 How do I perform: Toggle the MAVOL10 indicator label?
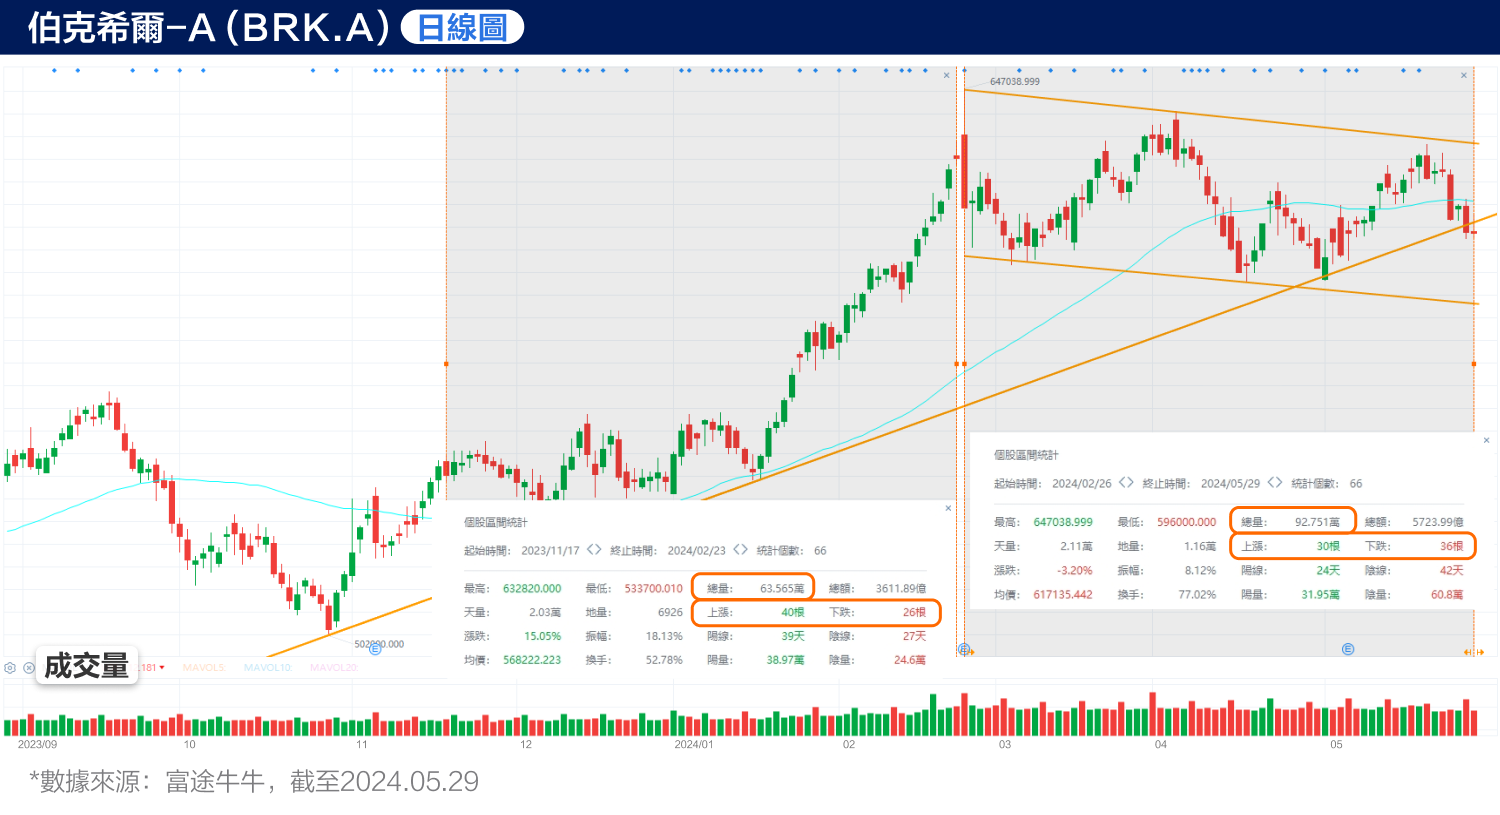point(267,668)
